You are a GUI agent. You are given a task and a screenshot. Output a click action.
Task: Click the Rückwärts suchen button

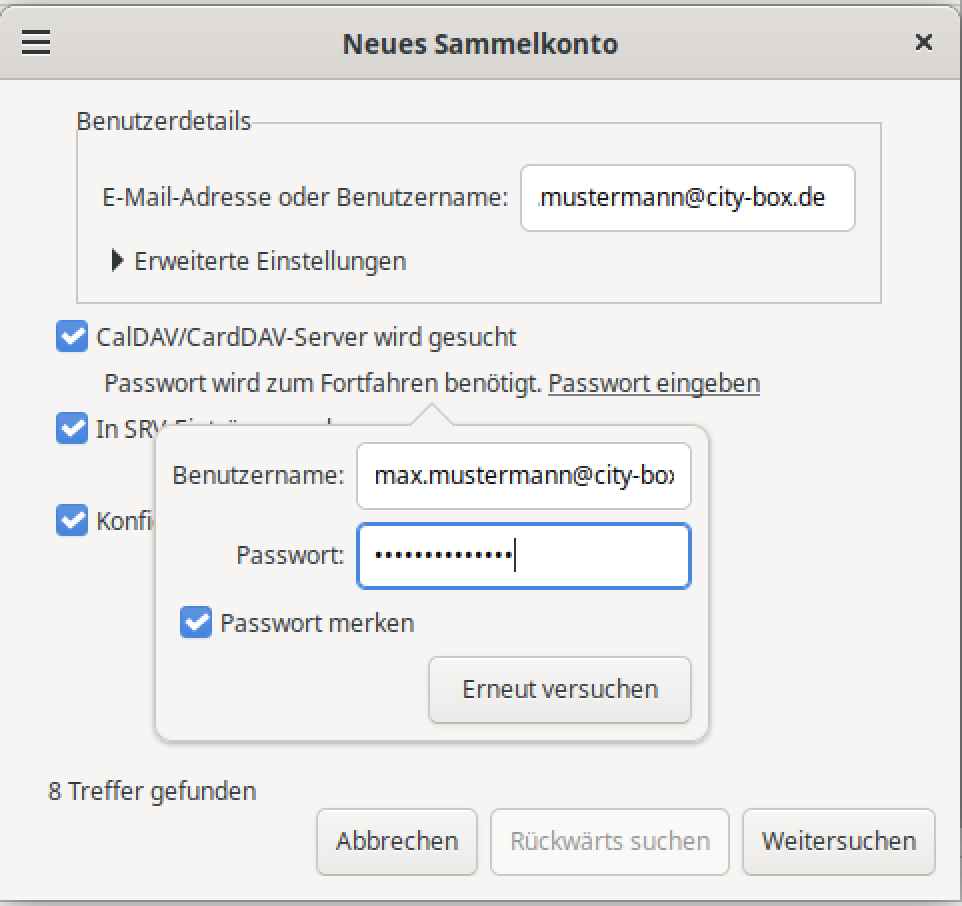tap(610, 841)
